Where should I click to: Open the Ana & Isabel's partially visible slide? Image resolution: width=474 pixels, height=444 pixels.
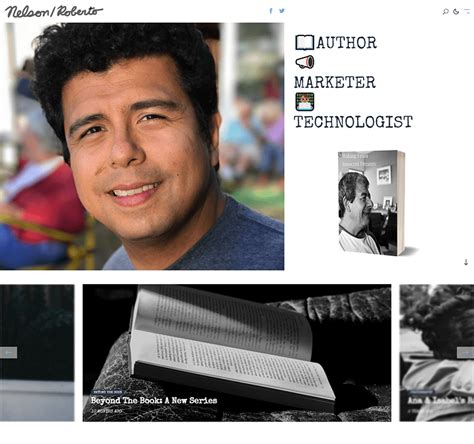point(437,353)
